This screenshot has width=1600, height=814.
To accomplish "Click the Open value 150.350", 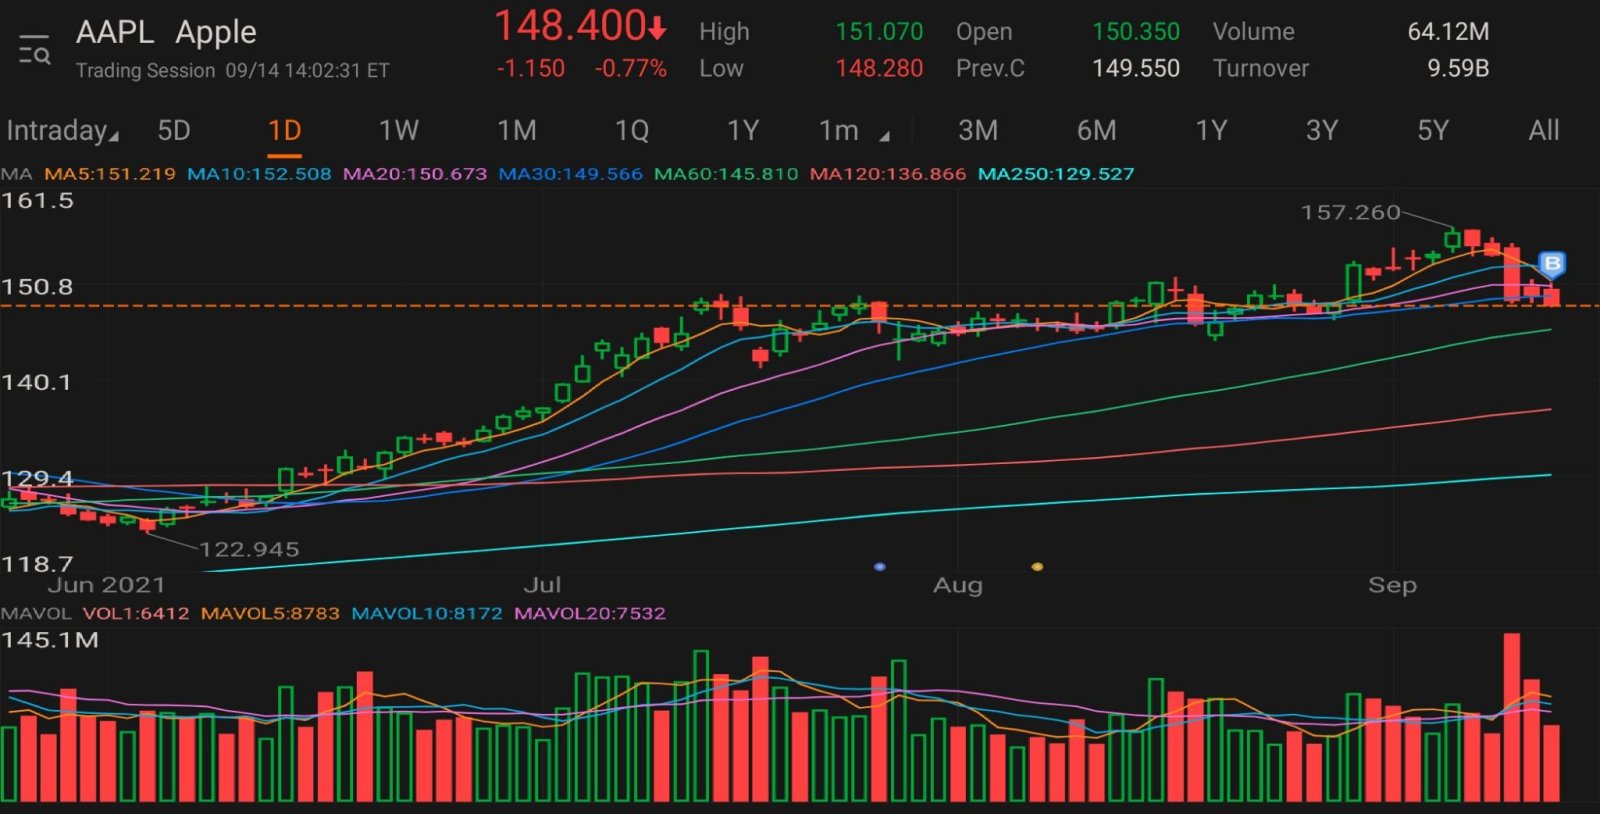I will (1136, 32).
